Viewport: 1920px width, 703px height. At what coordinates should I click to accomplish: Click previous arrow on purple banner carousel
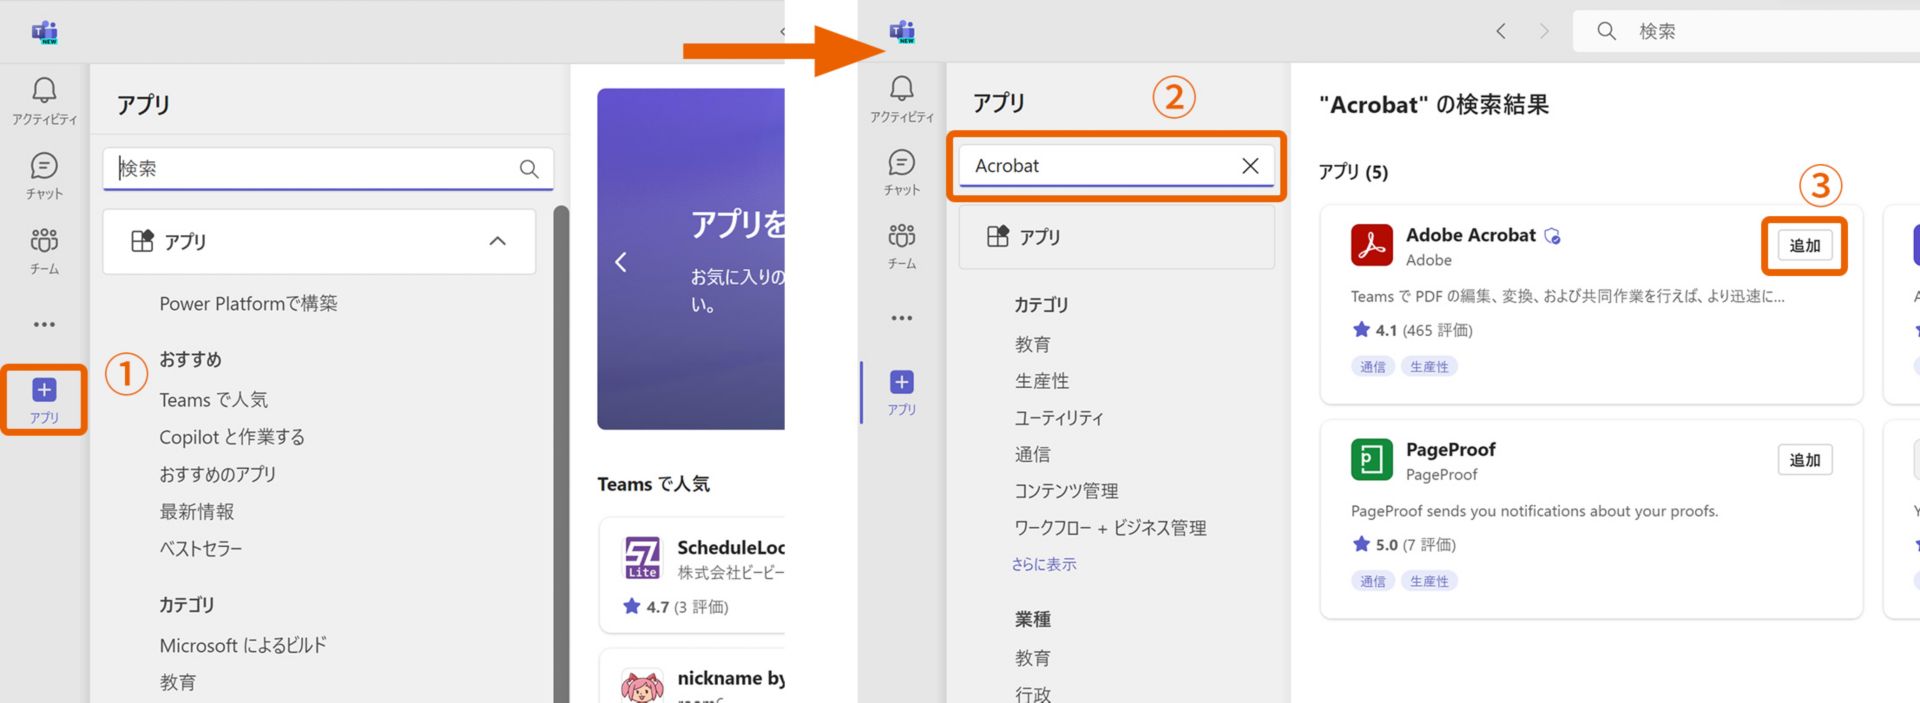pyautogui.click(x=621, y=262)
